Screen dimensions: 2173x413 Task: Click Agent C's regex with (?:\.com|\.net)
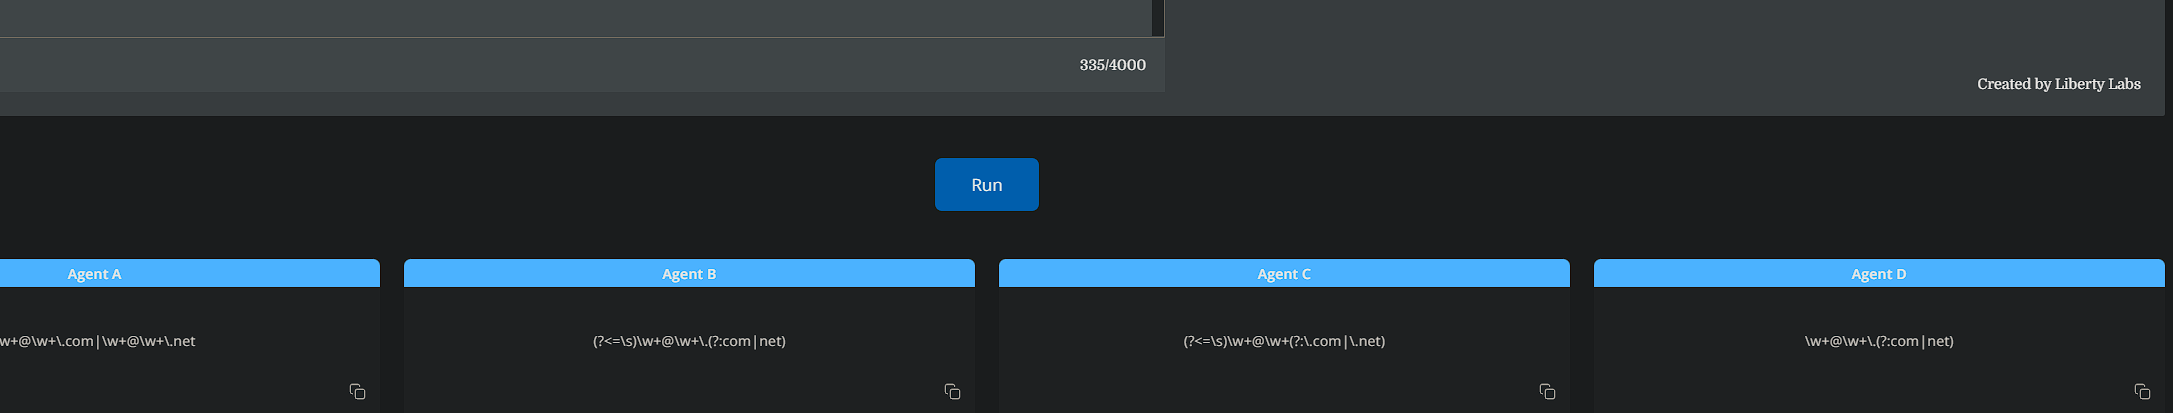click(1284, 341)
